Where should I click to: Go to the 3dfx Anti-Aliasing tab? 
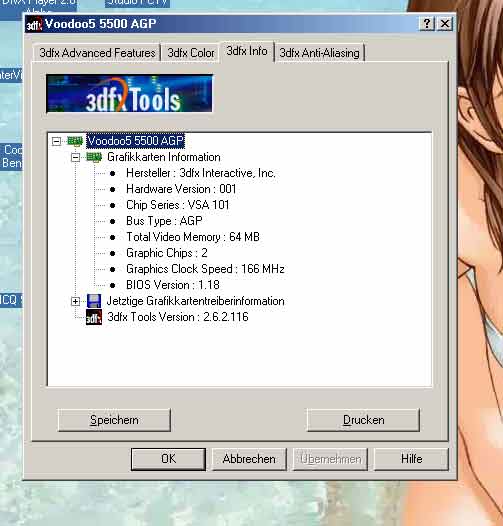pyautogui.click(x=319, y=53)
